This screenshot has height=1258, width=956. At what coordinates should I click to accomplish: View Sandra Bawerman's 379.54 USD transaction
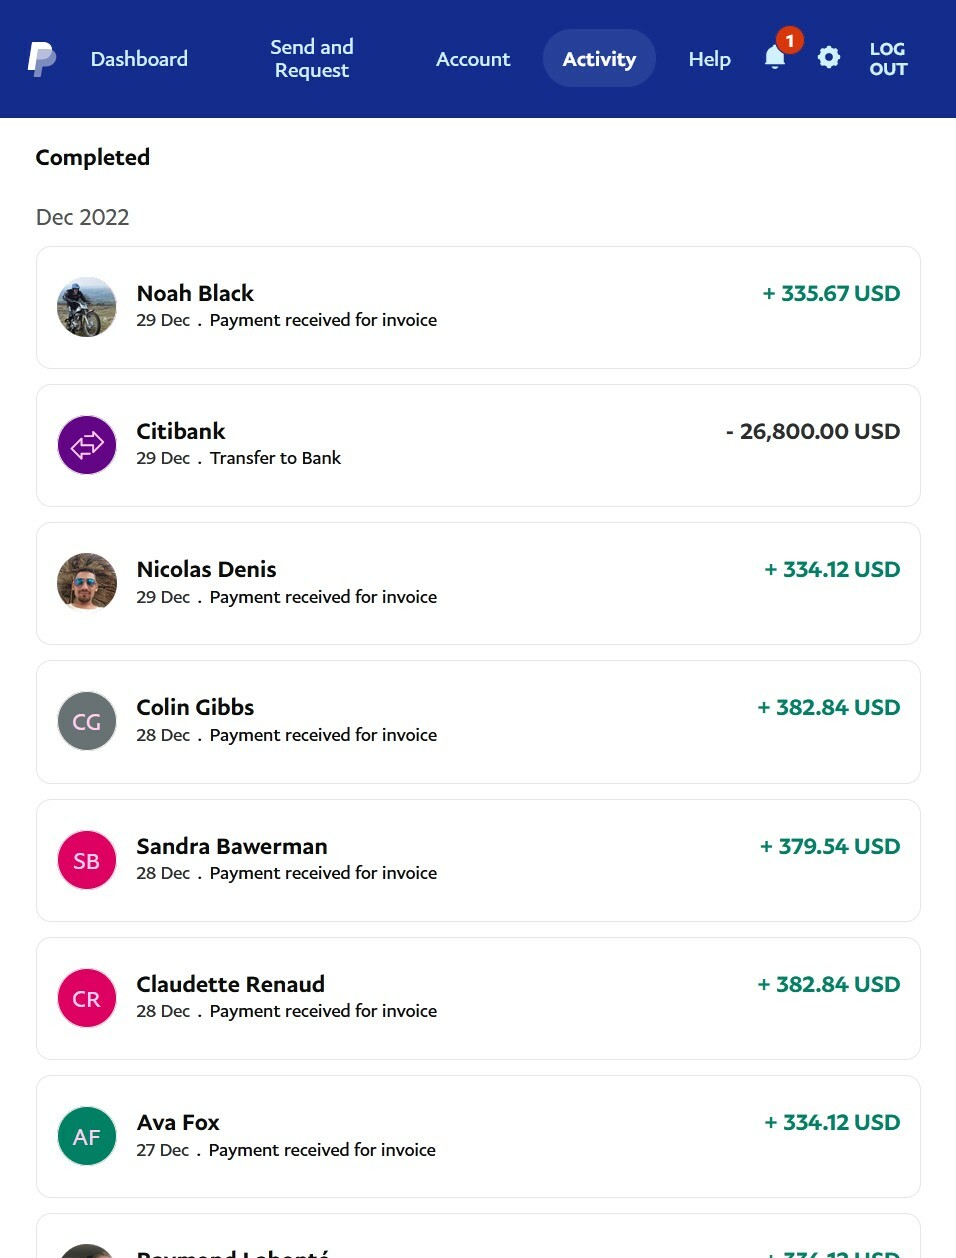478,860
